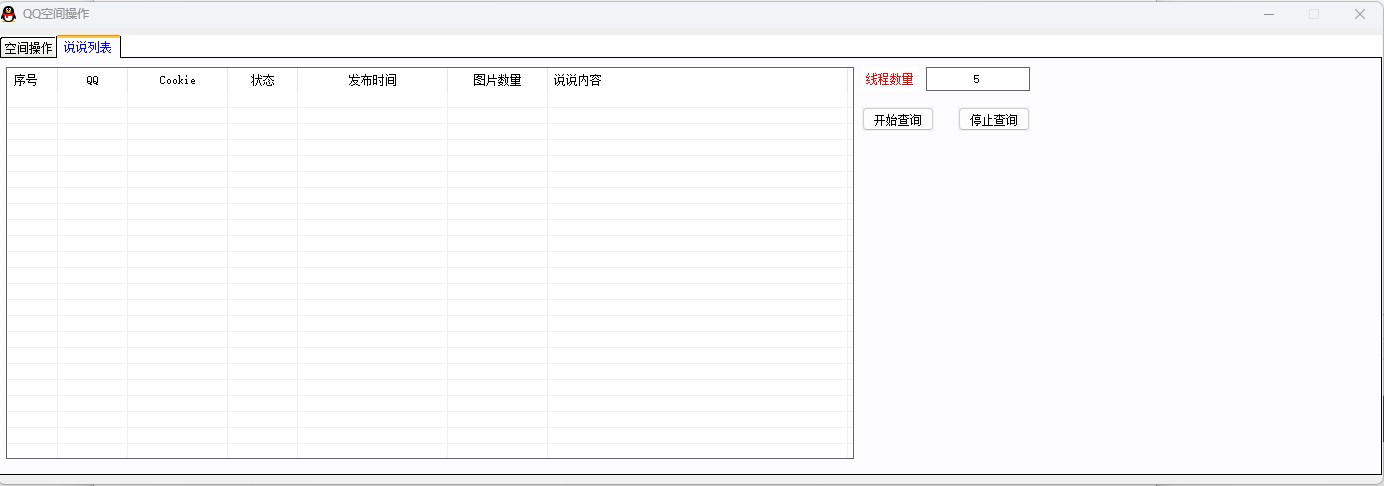The height and width of the screenshot is (486, 1384).
Task: Click the 说说内容 column header
Action: pos(578,80)
